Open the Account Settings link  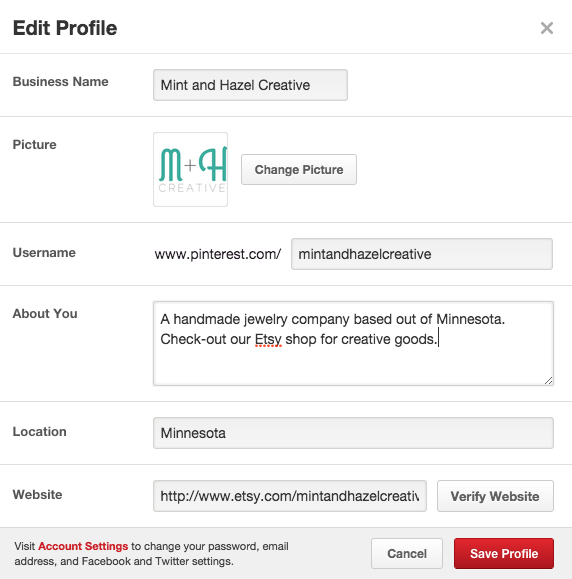click(x=83, y=546)
